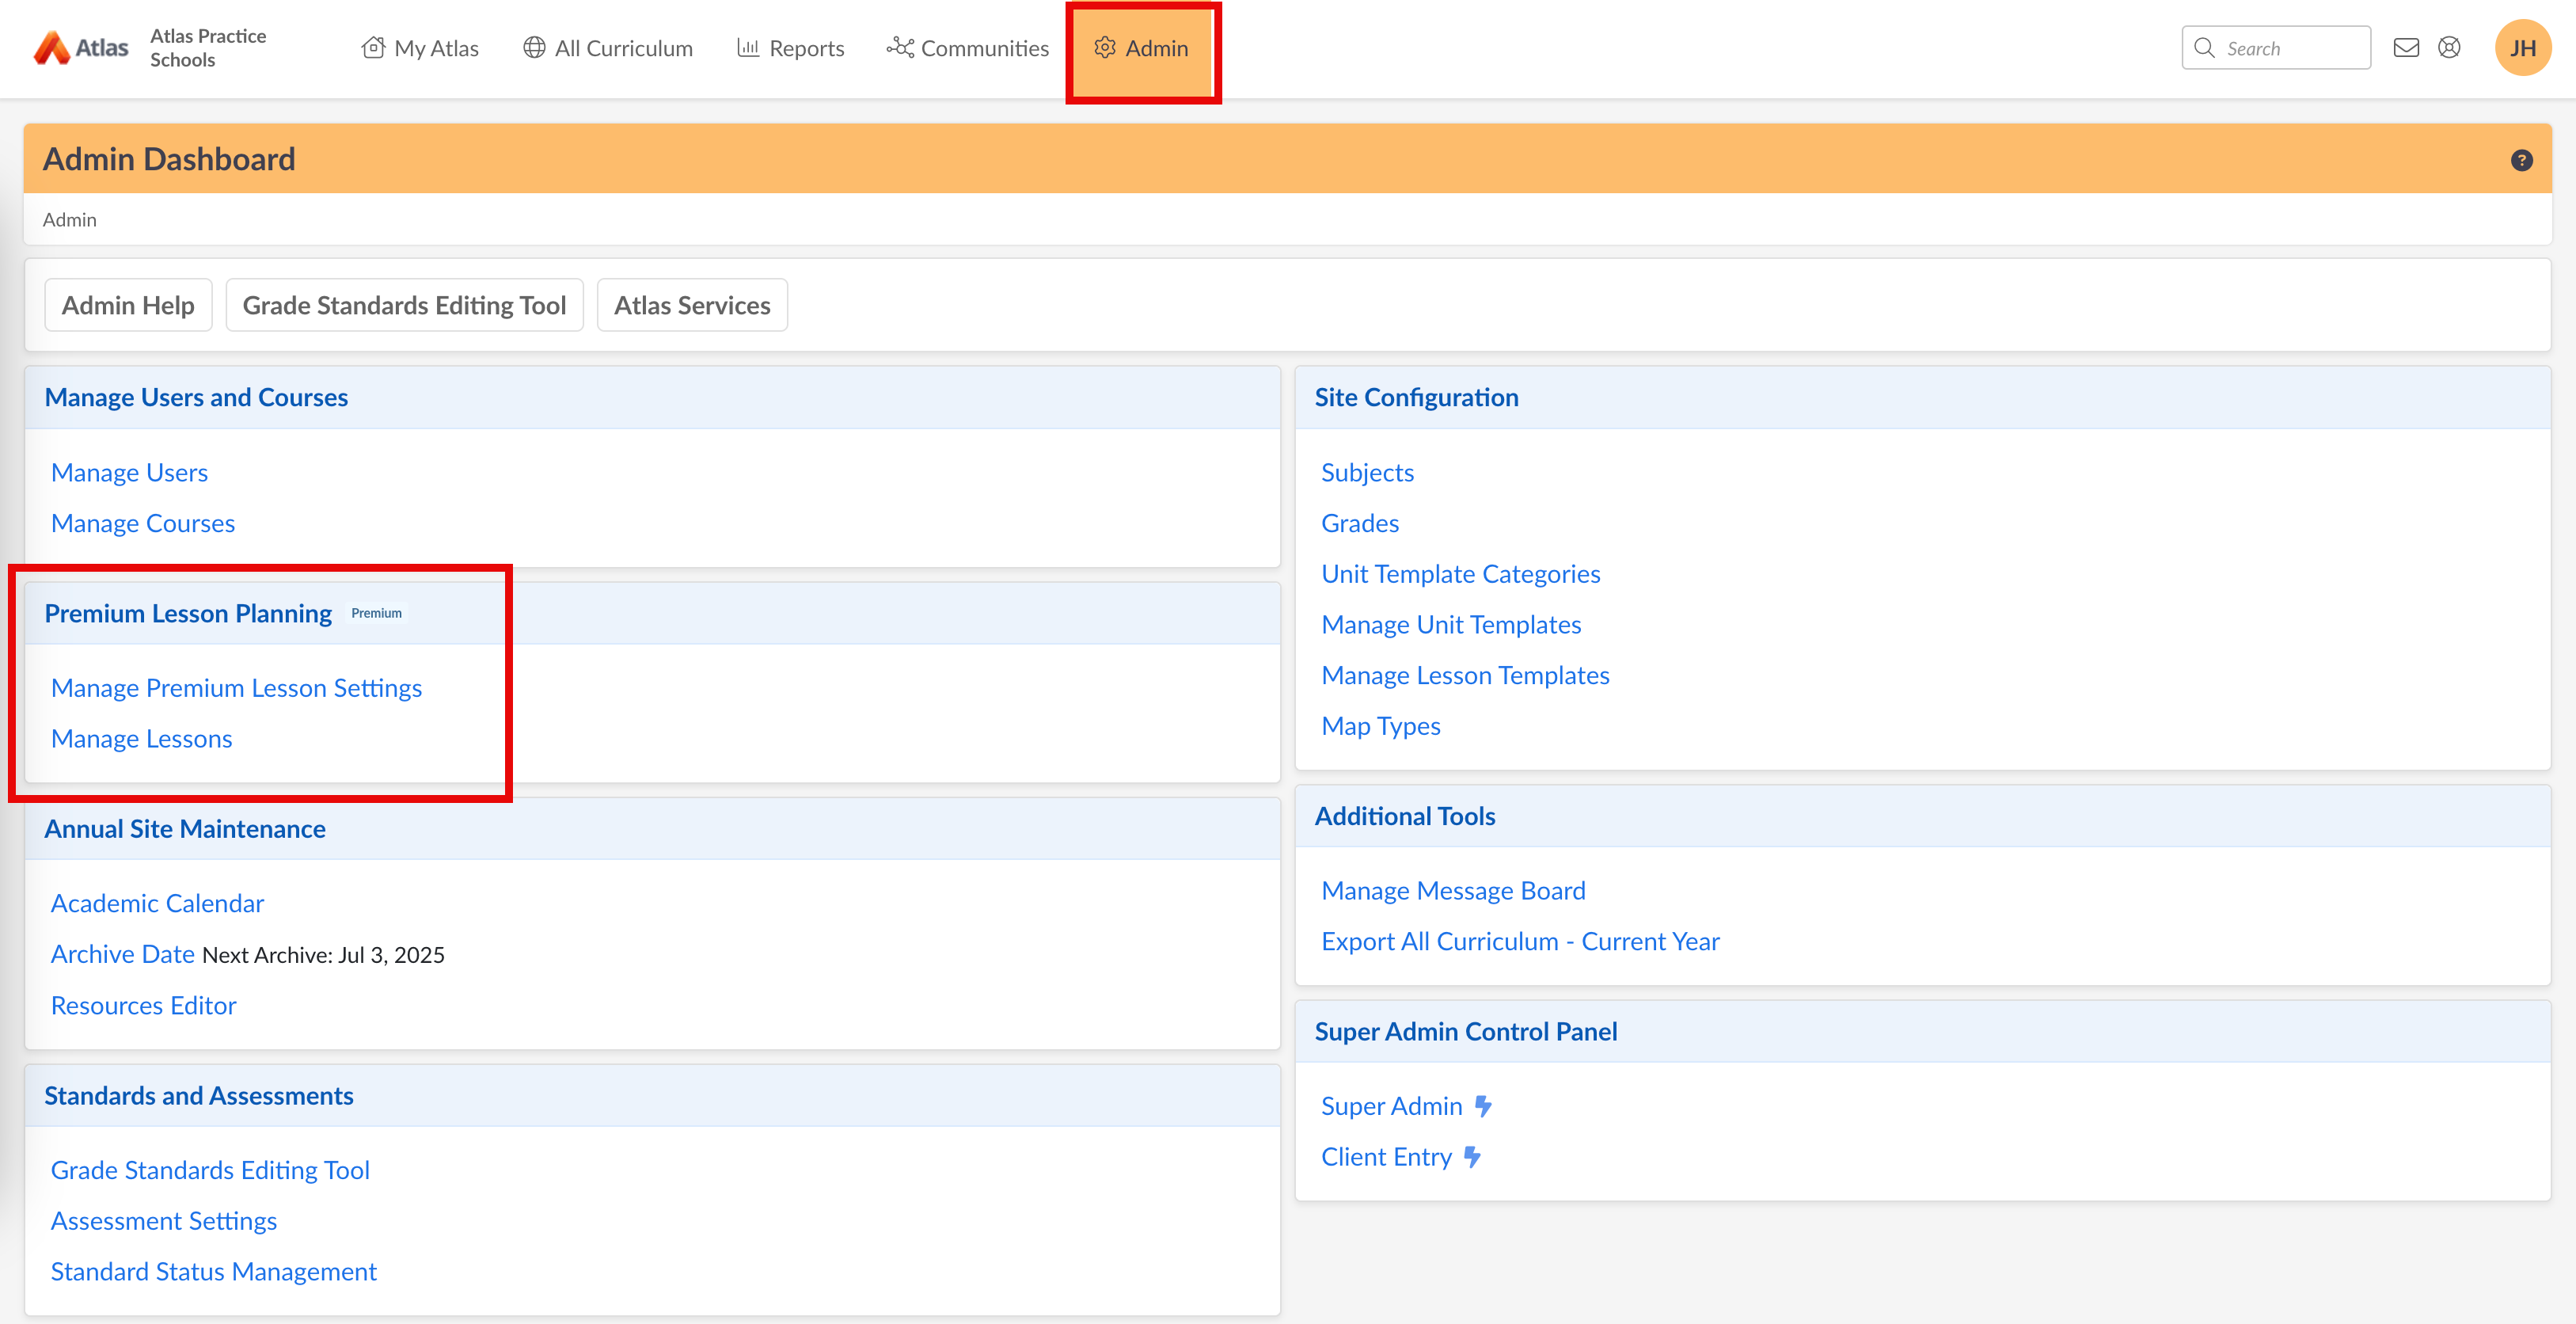
Task: Open the Grade Standards Editing Tool button
Action: pyautogui.click(x=404, y=305)
